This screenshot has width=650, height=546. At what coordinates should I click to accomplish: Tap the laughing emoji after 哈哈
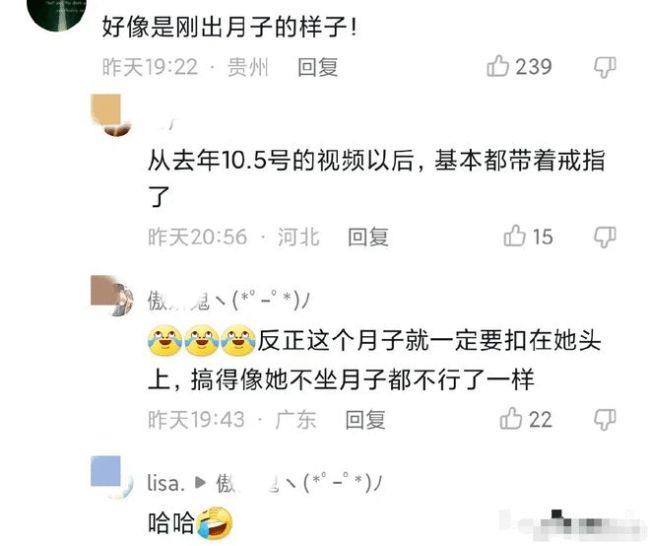point(214,522)
